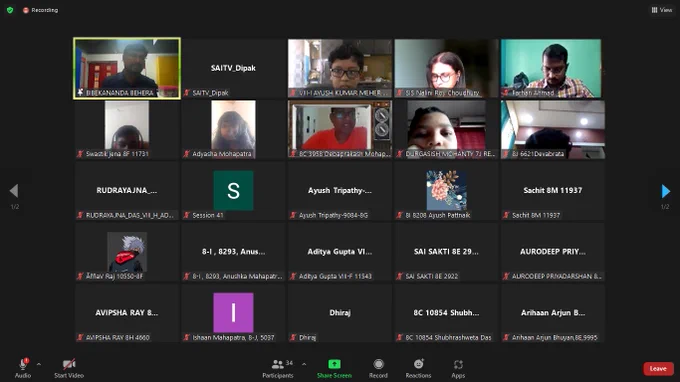Go to next gallery page arrow

click(x=665, y=191)
